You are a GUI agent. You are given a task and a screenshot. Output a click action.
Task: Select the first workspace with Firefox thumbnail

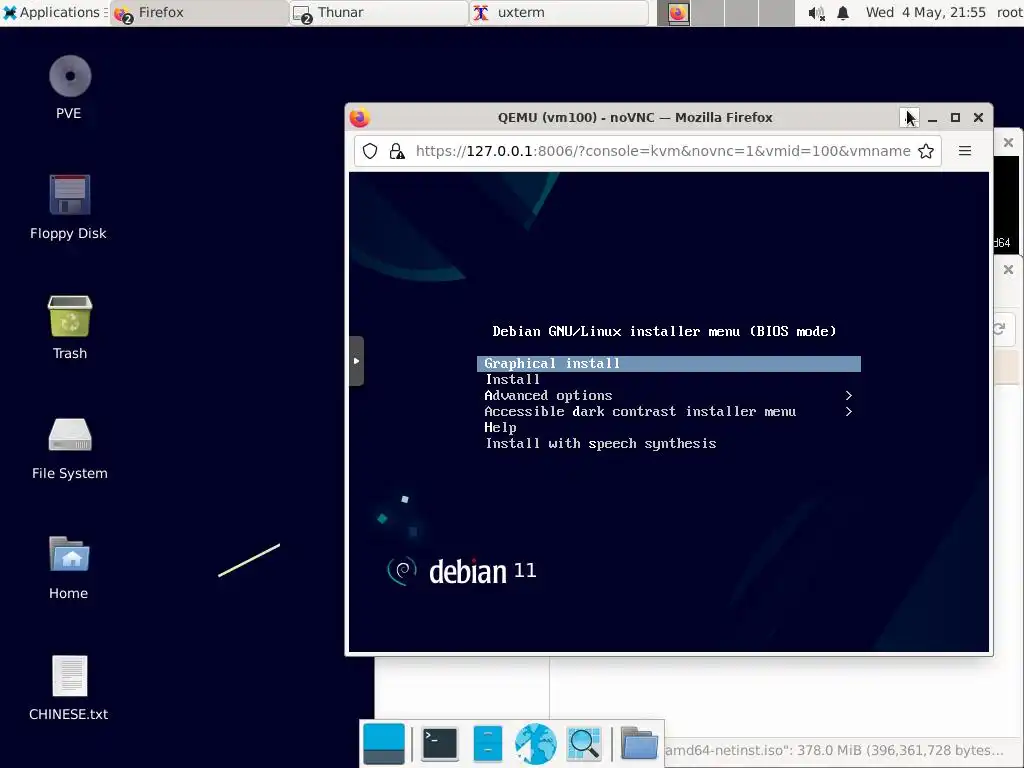click(x=678, y=13)
